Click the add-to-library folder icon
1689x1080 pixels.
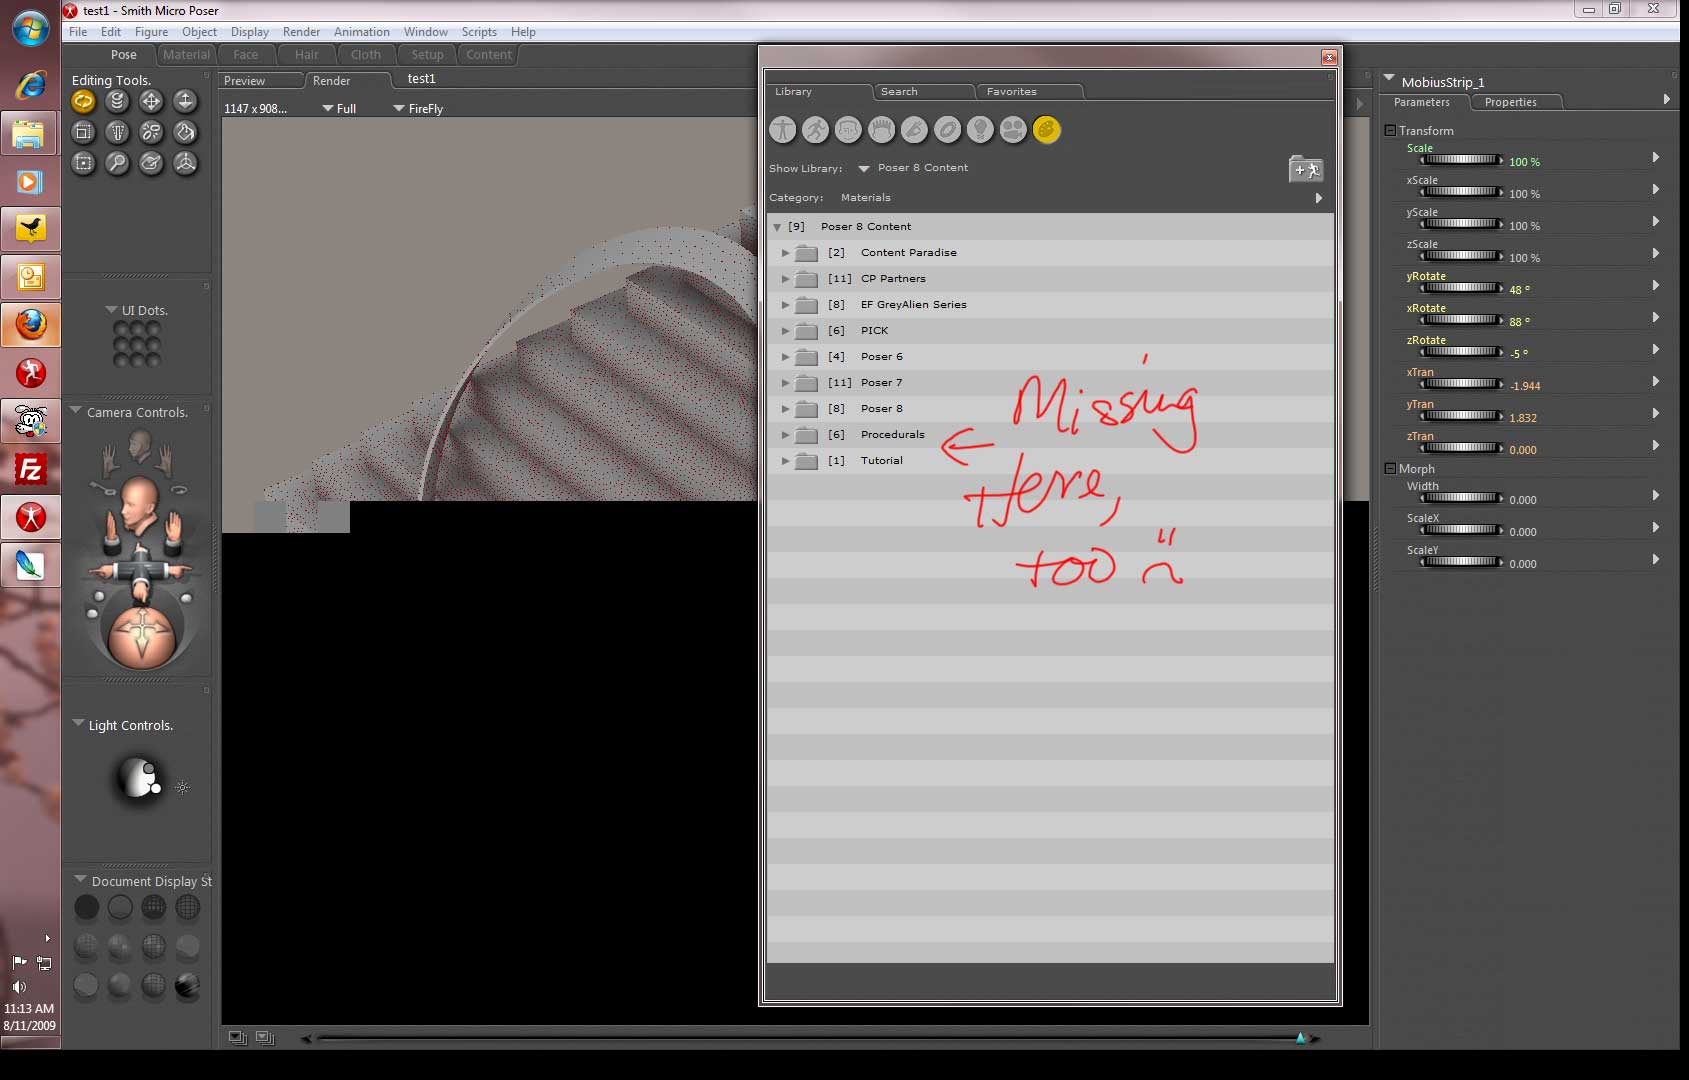coord(1306,170)
